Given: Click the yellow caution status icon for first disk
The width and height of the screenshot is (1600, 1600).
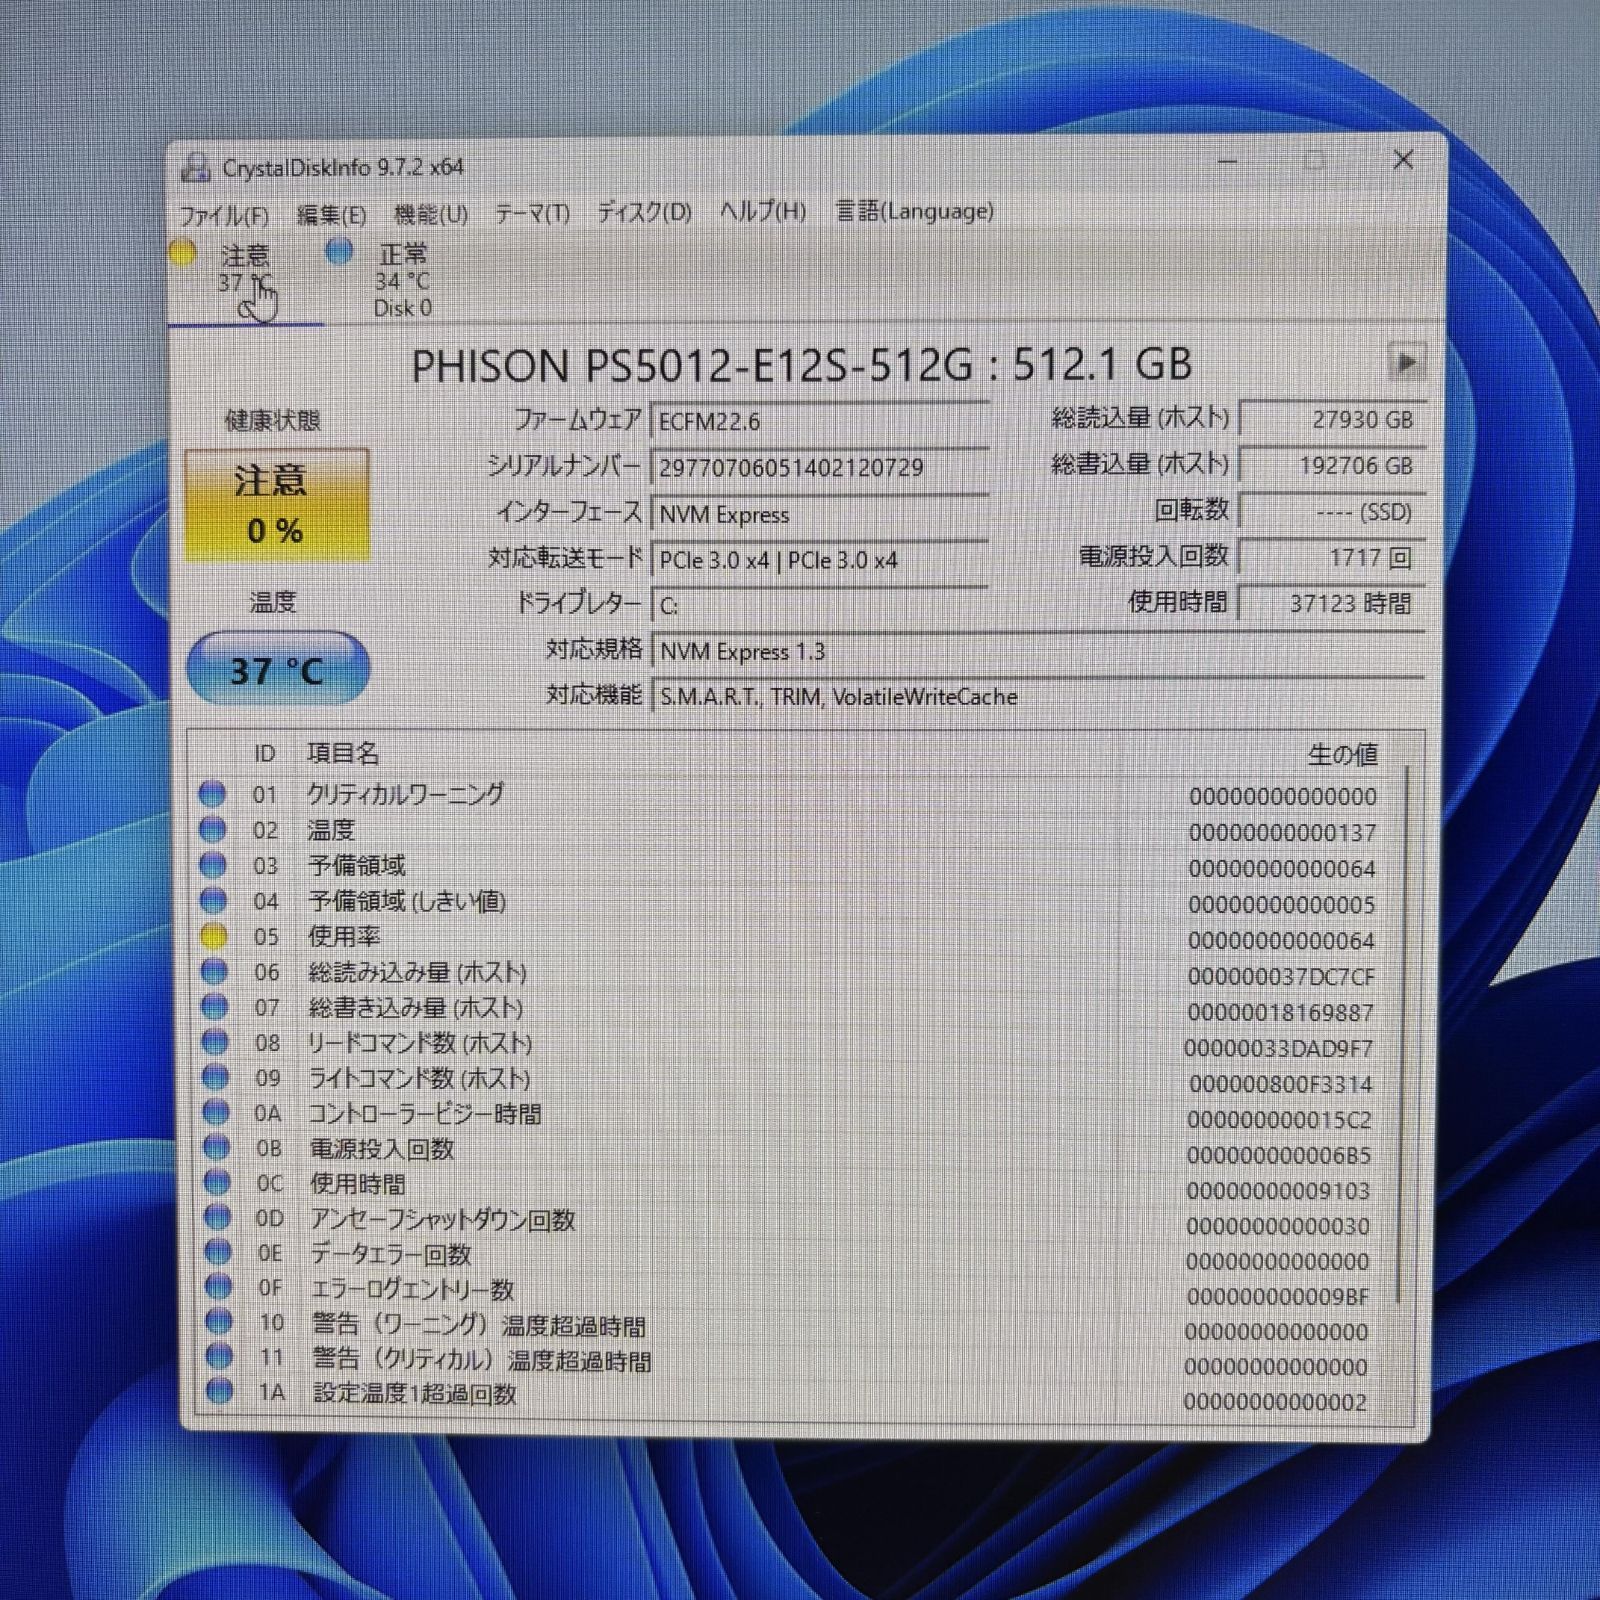Looking at the screenshot, I should point(183,253).
